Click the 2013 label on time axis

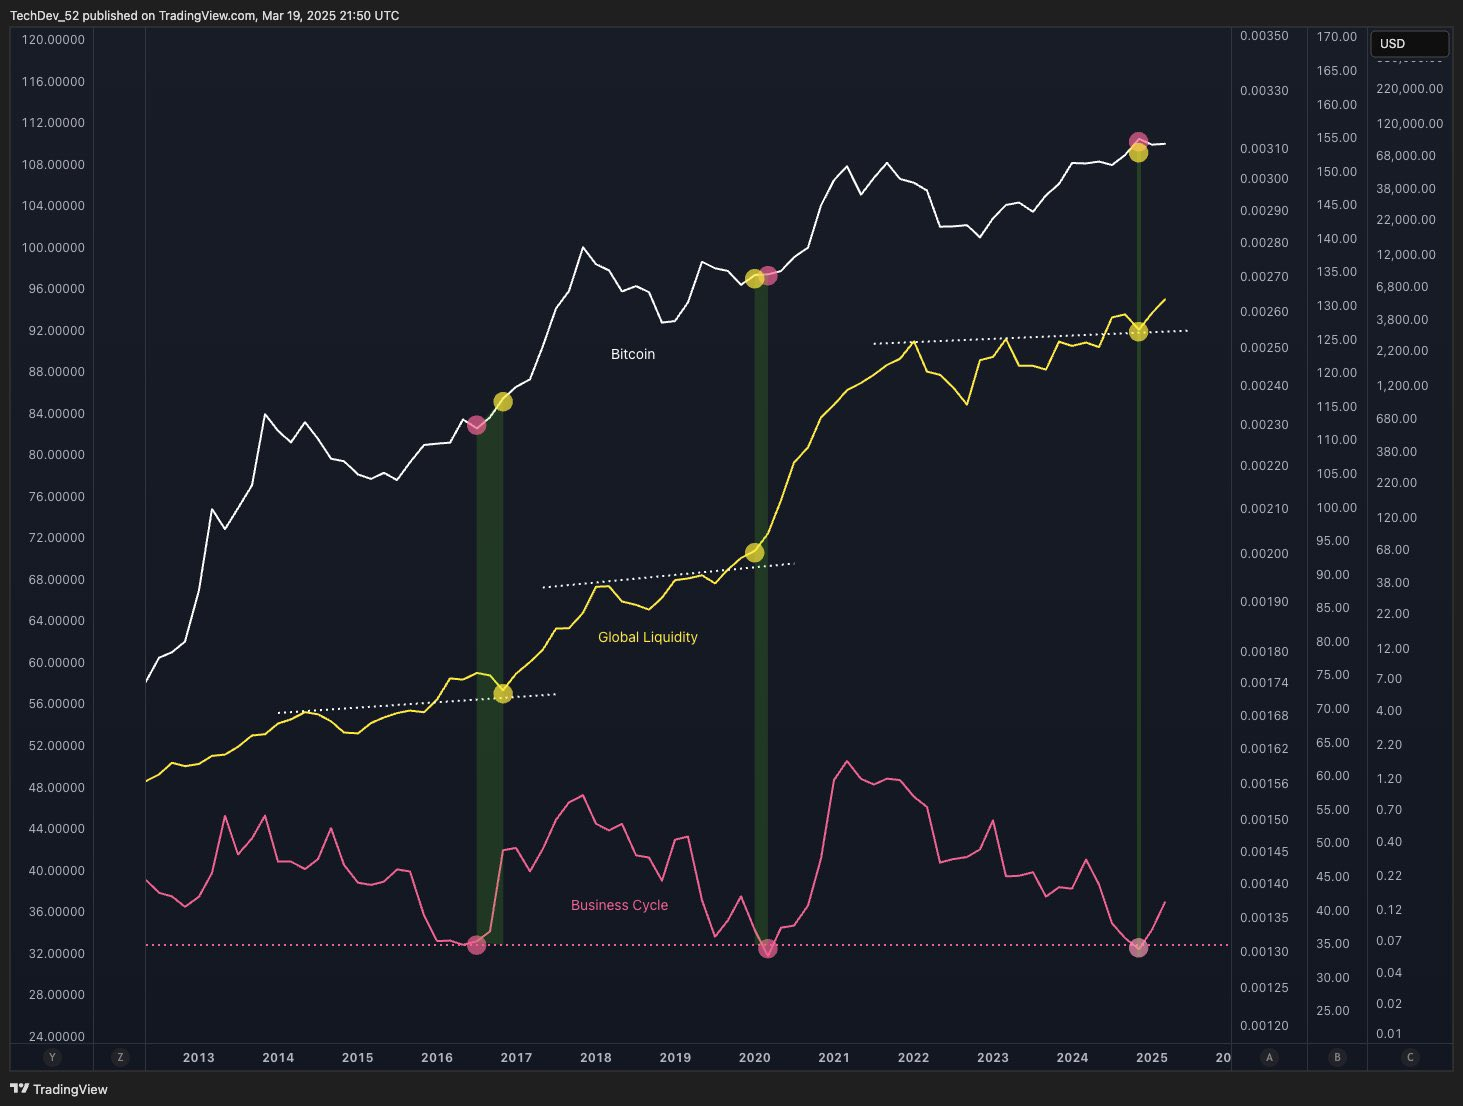(x=198, y=1057)
